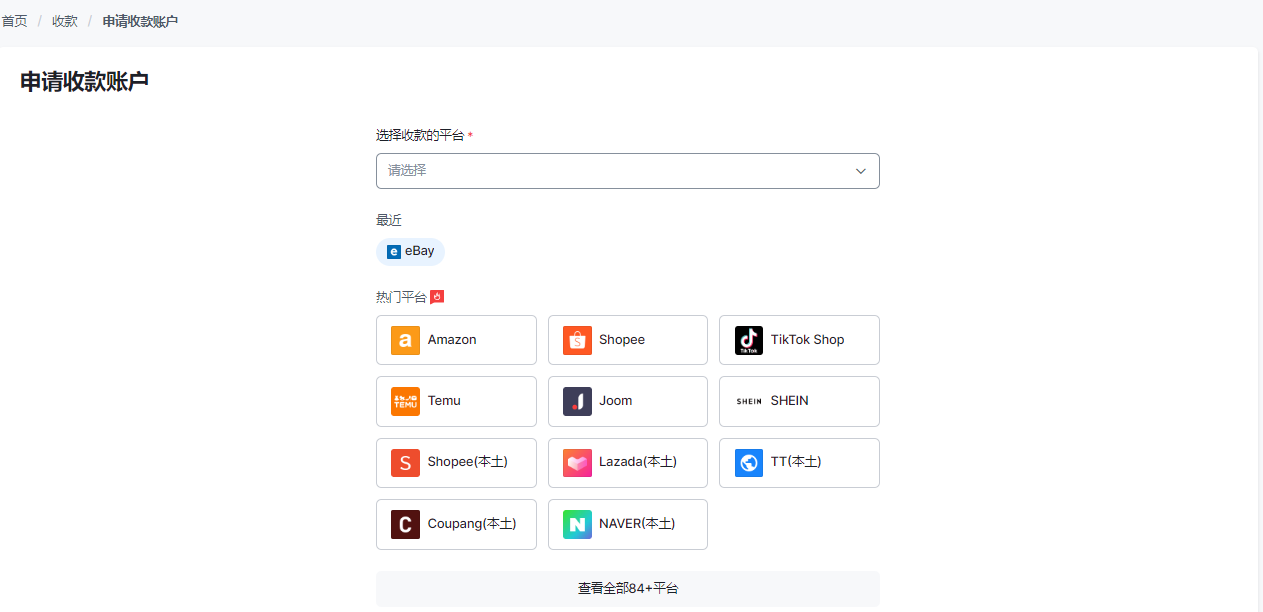Open the 选择收款的平台 dropdown field

(628, 171)
